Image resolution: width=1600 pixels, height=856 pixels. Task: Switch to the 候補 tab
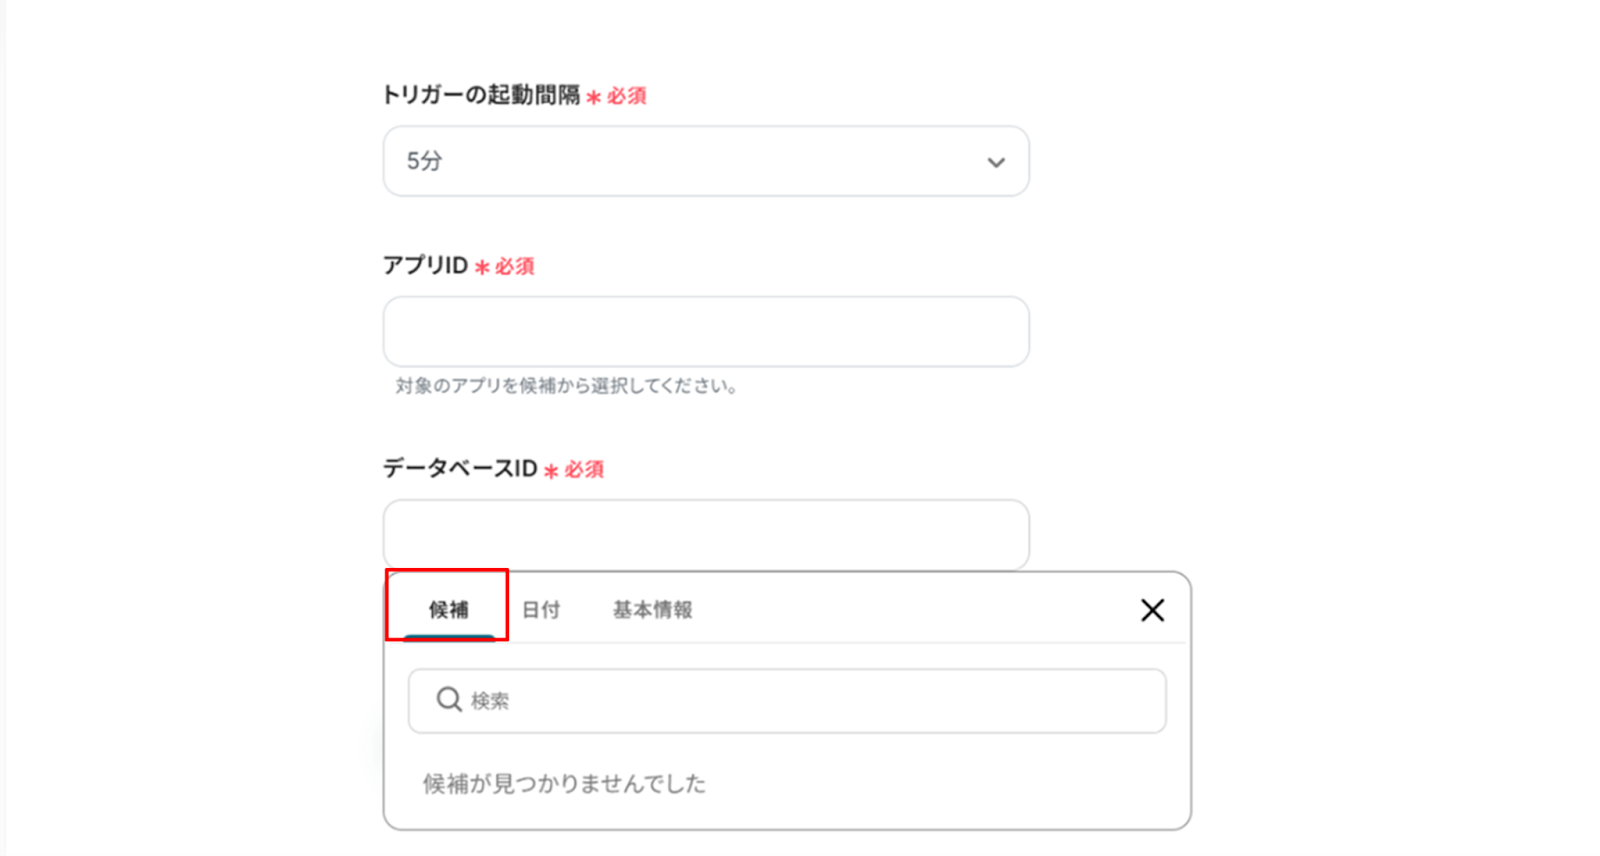click(x=448, y=609)
